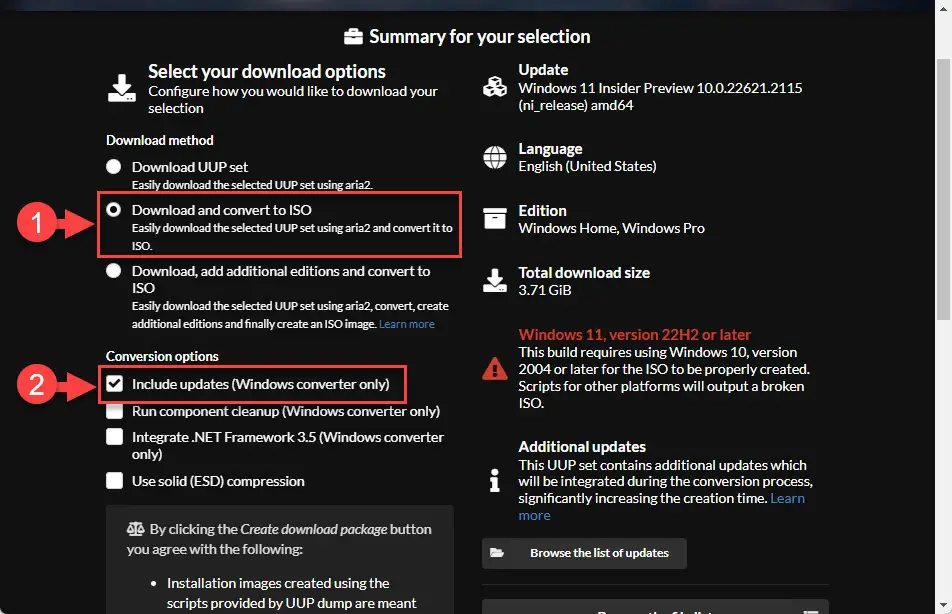Open Learn more link under download method

407,324
